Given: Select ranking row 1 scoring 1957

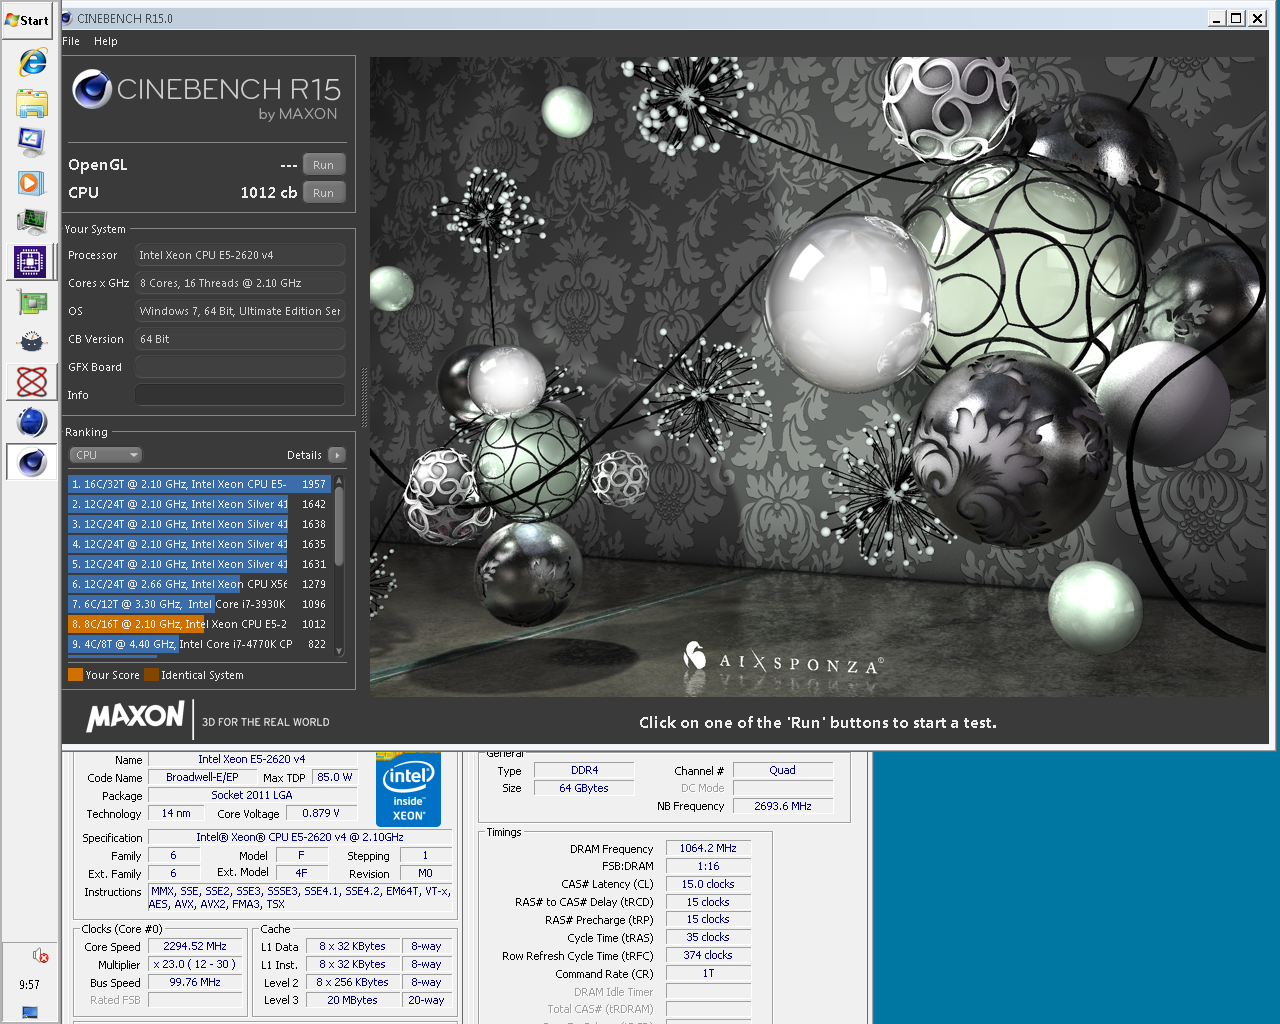Looking at the screenshot, I should pyautogui.click(x=200, y=484).
